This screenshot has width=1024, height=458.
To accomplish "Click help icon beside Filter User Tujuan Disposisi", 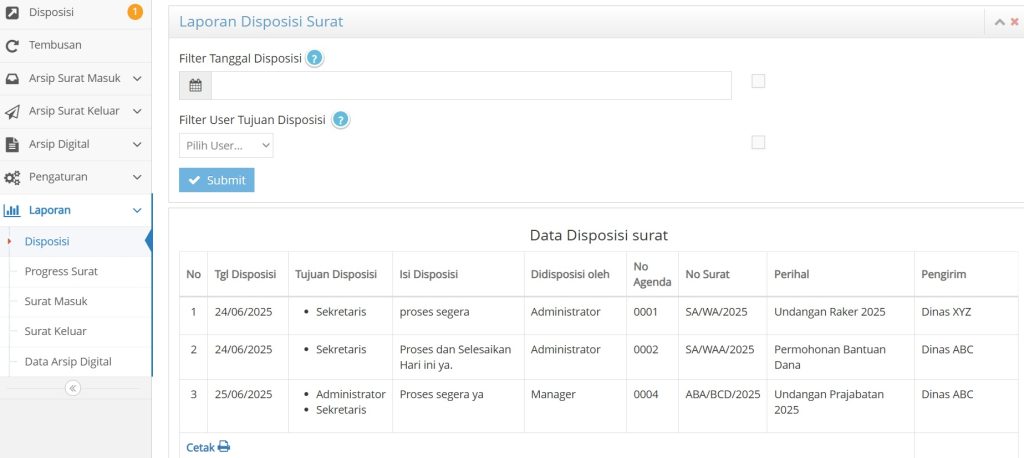I will [340, 120].
